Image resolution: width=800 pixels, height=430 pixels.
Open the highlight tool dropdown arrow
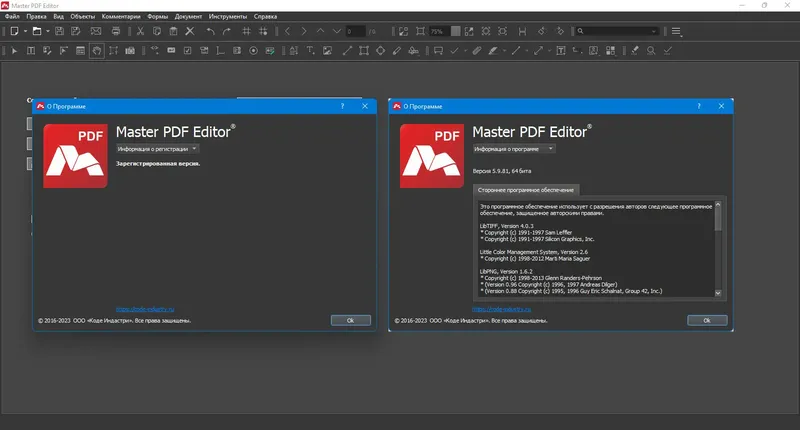(x=505, y=50)
